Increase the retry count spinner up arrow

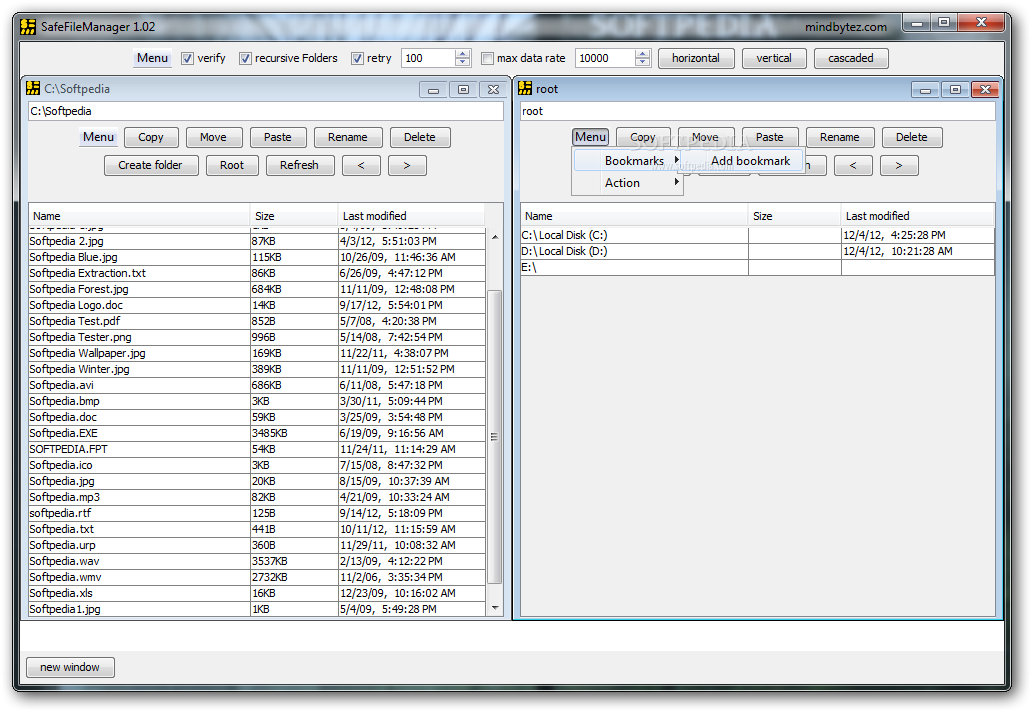tap(463, 54)
